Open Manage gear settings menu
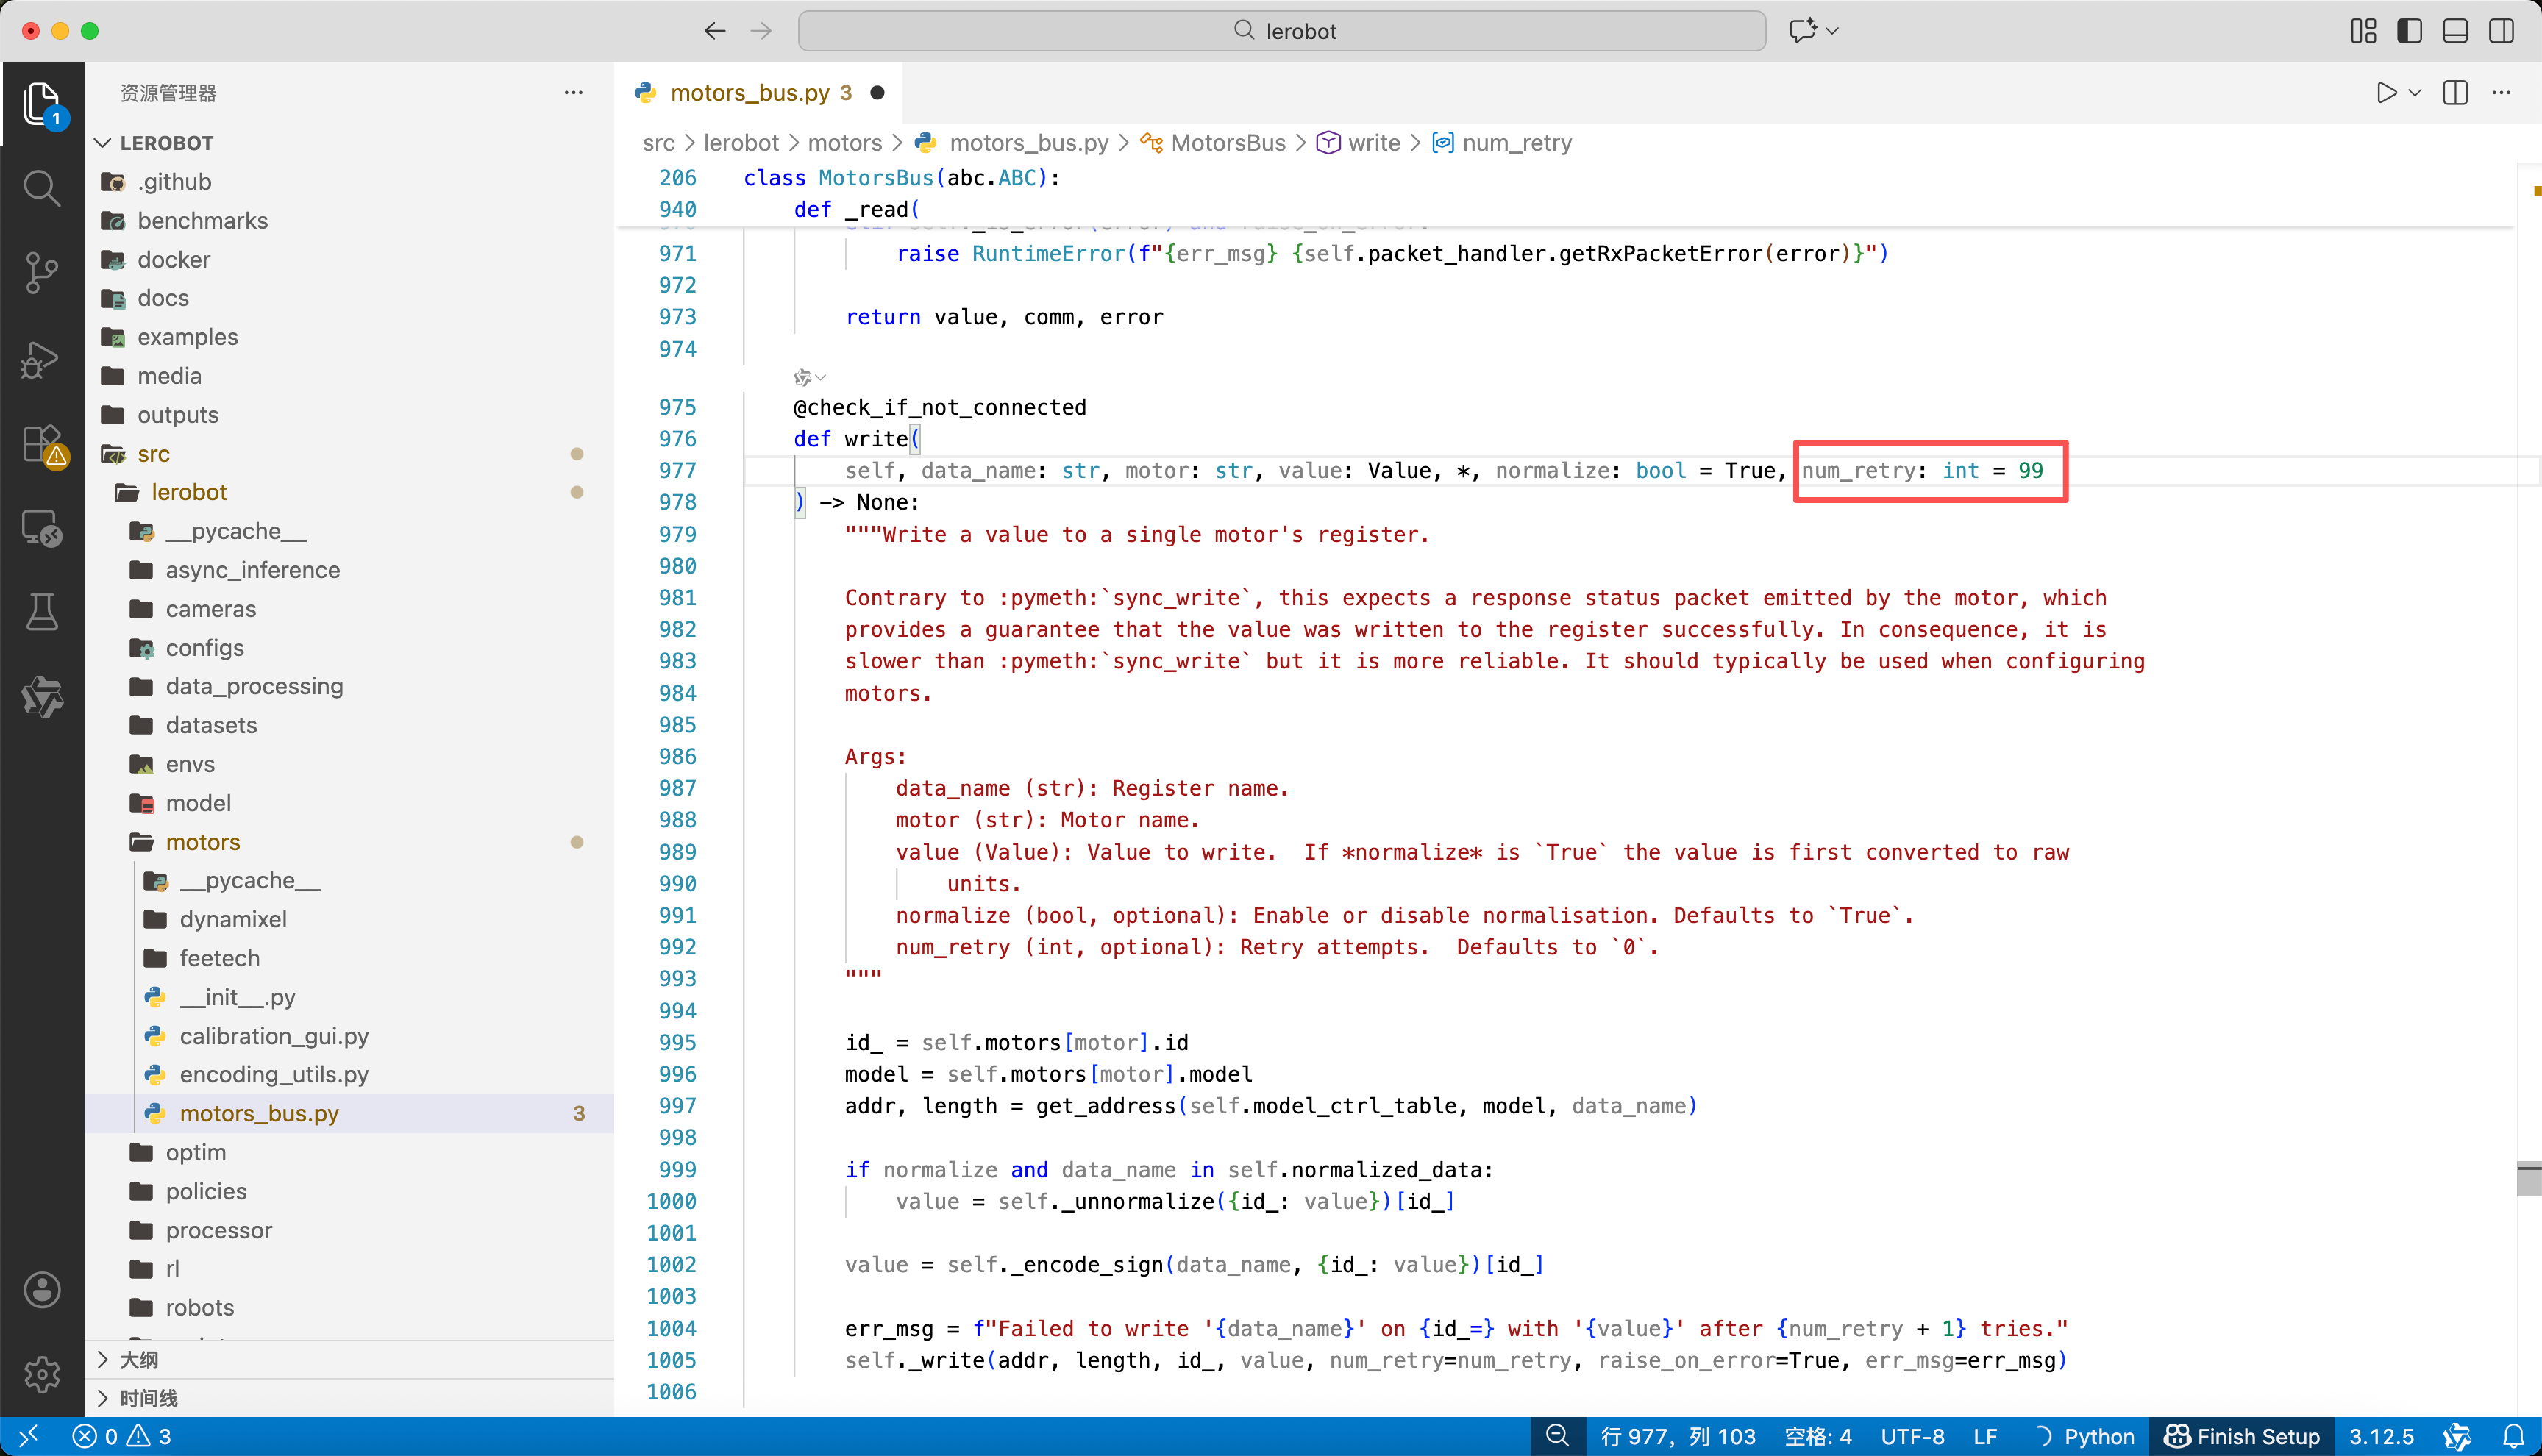This screenshot has width=2542, height=1456. pyautogui.click(x=42, y=1374)
